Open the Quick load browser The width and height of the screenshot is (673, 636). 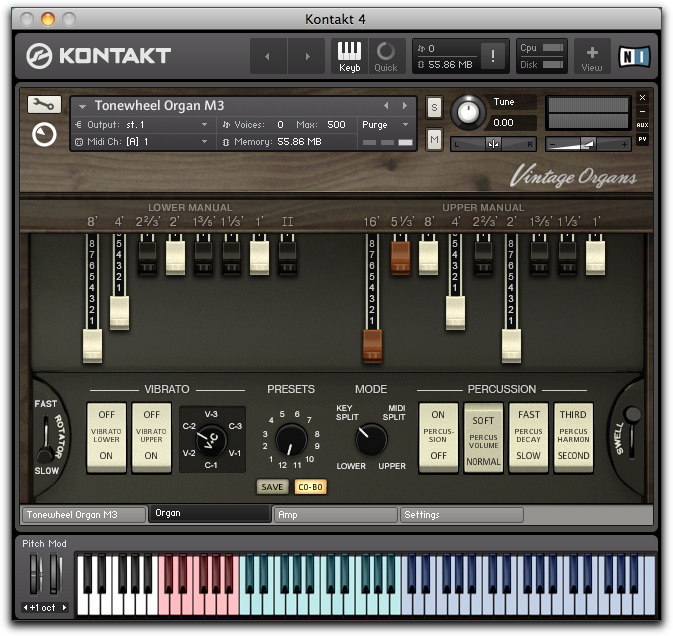[386, 56]
